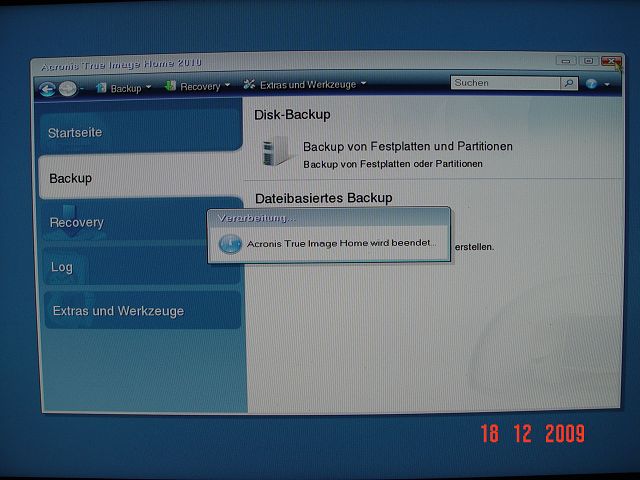Select the Recovery sidebar tab

point(141,222)
